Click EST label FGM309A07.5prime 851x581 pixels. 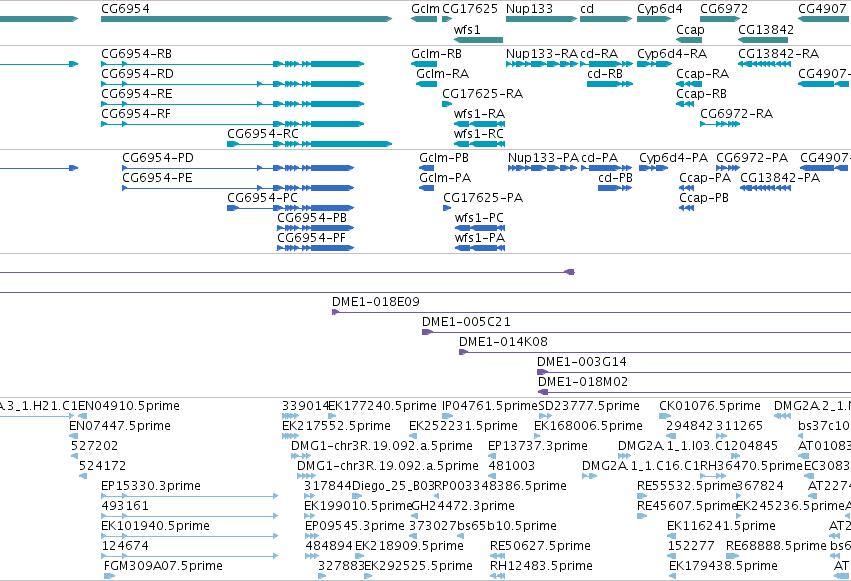click(x=163, y=566)
